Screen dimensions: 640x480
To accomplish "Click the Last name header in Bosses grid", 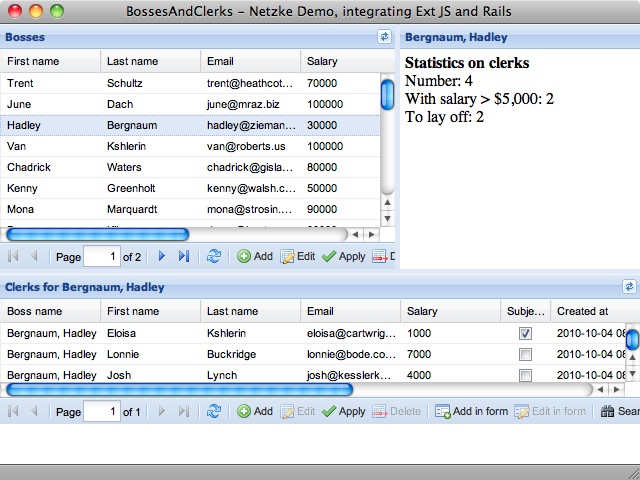I will [150, 61].
